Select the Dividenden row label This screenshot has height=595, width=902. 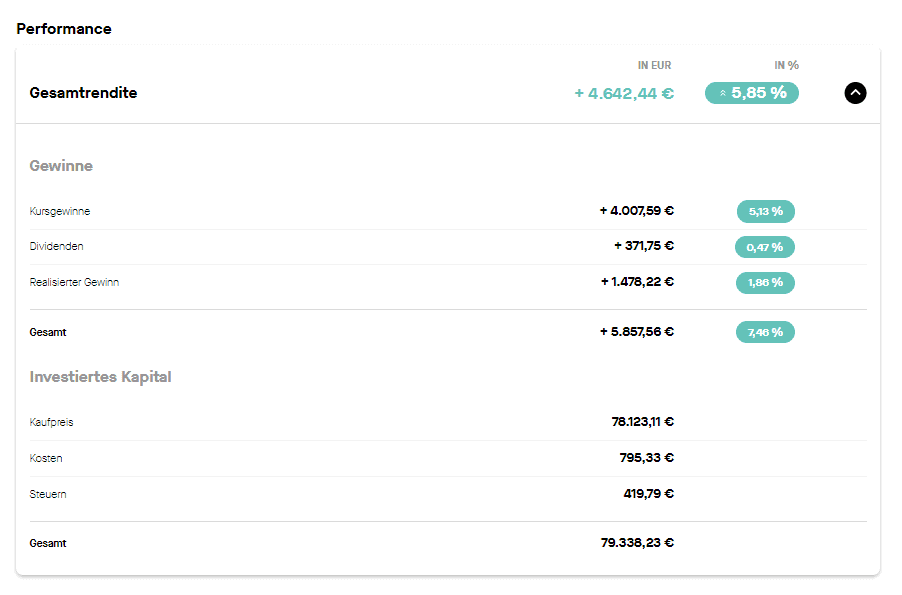[x=56, y=246]
